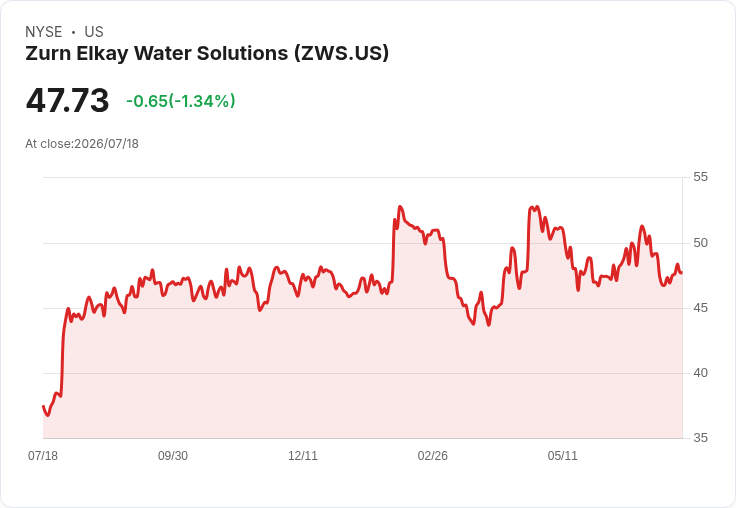Select the At close:2026/07/18 date text

pos(82,144)
